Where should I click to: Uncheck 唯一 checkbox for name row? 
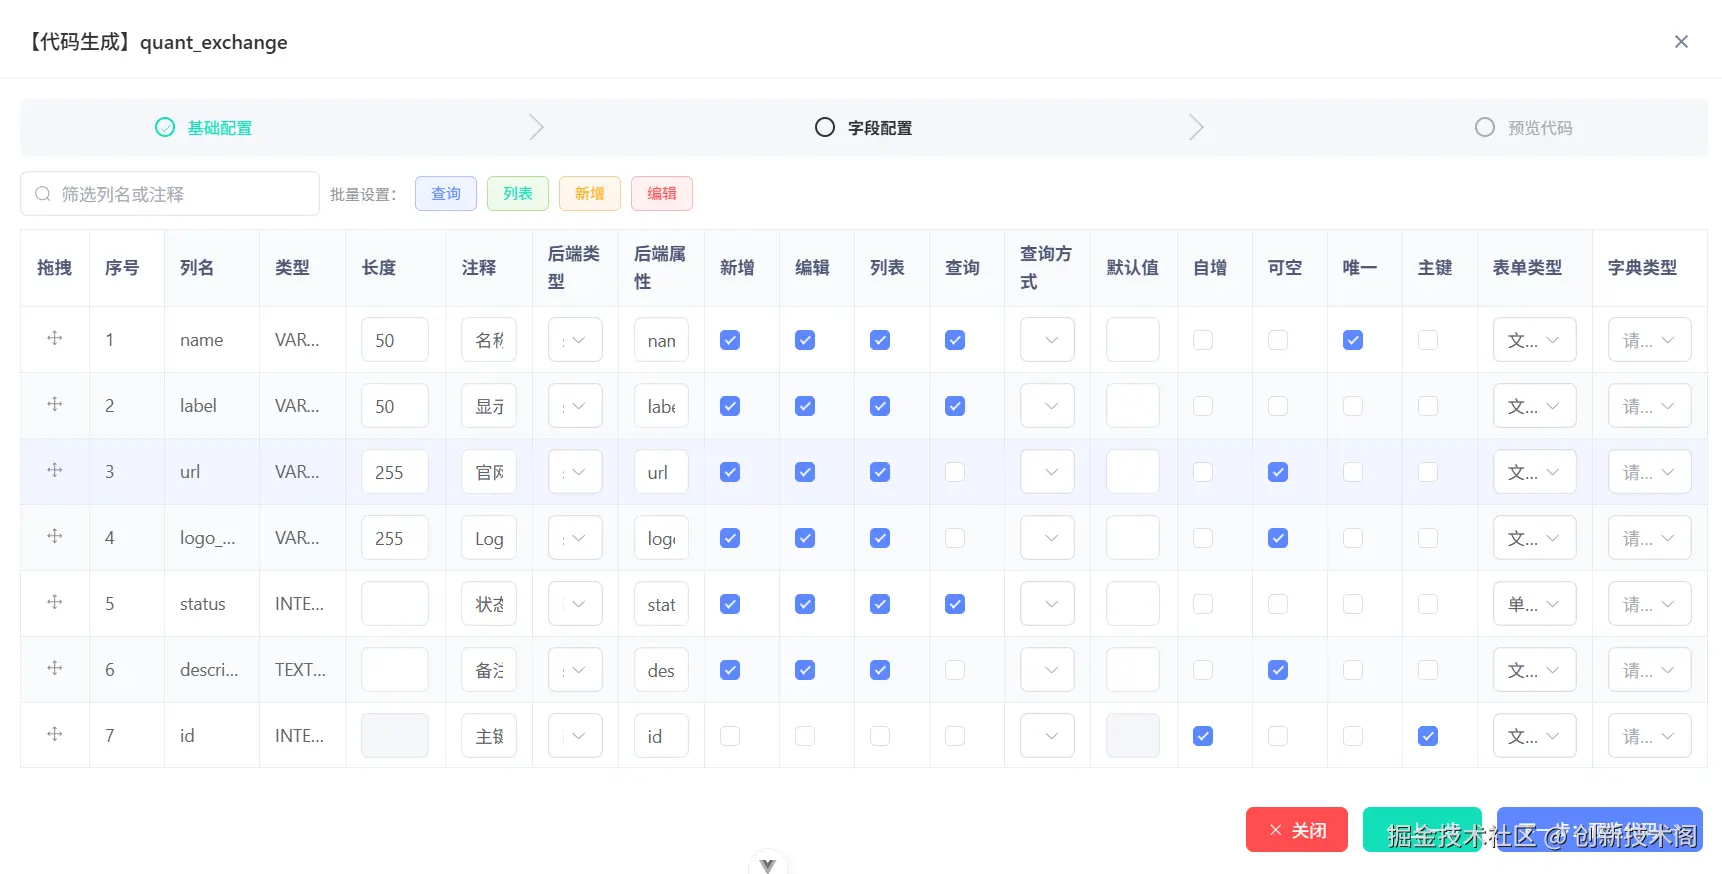pyautogui.click(x=1353, y=340)
